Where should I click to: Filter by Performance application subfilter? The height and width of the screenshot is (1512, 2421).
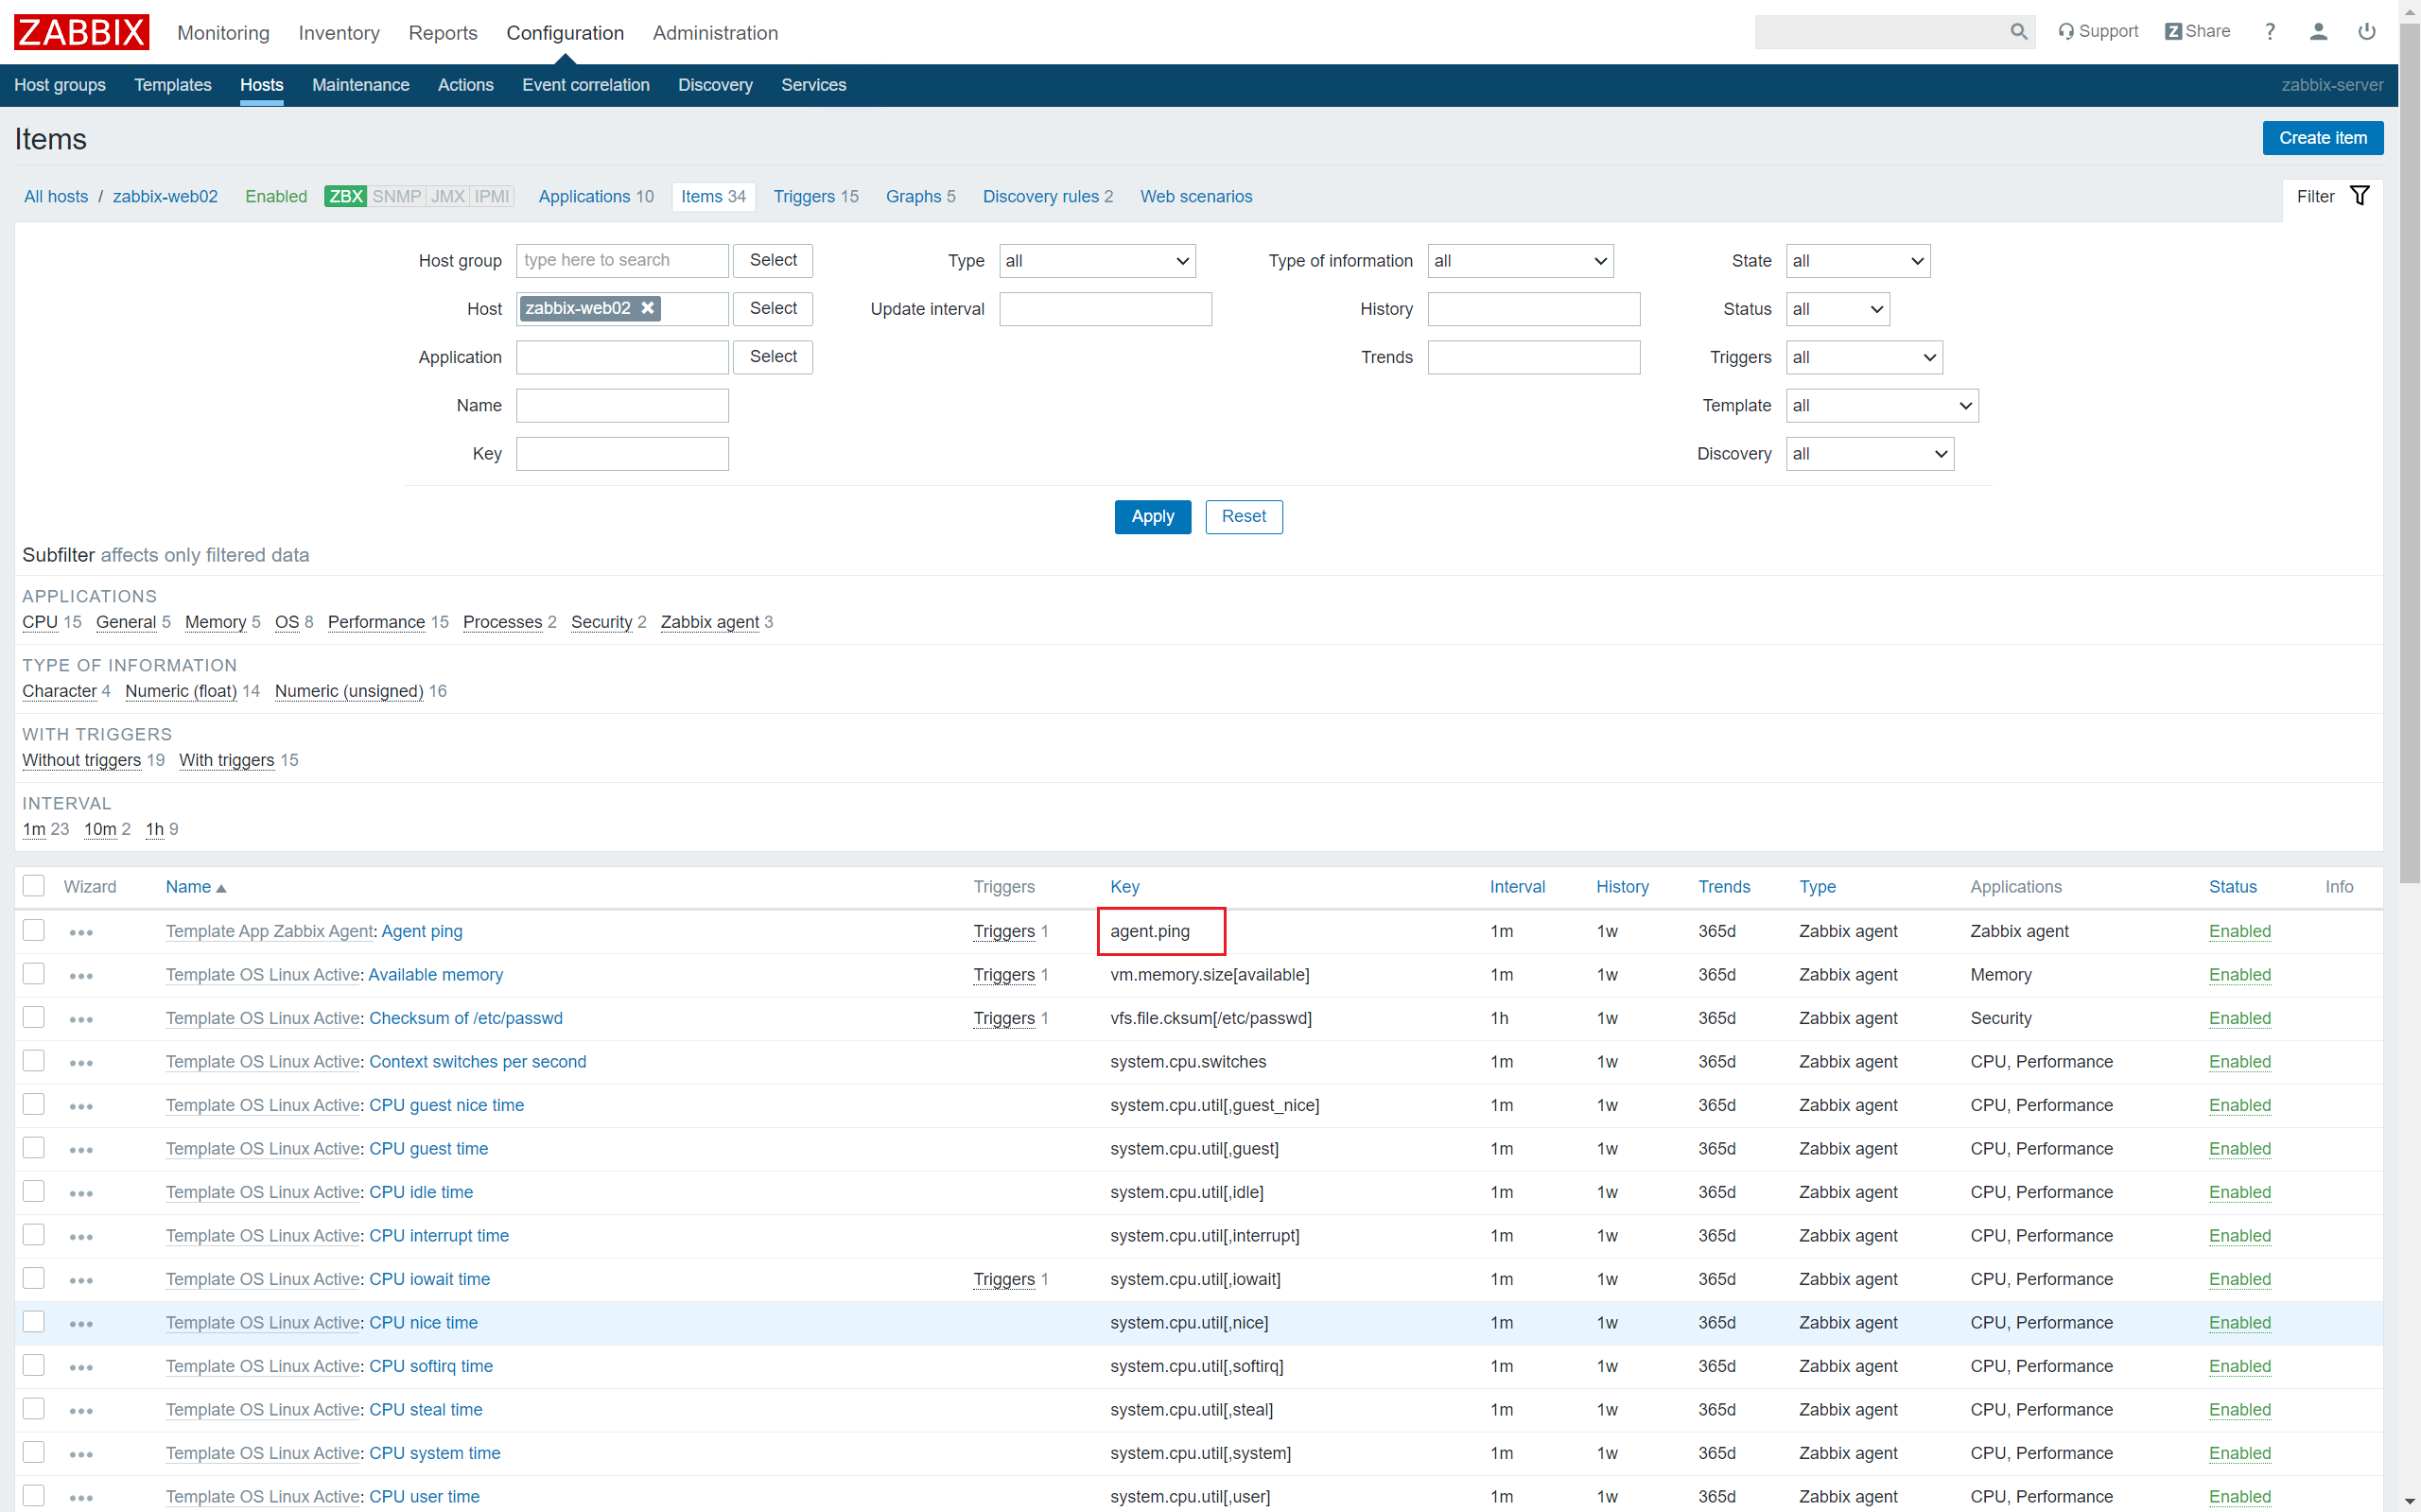pos(376,622)
